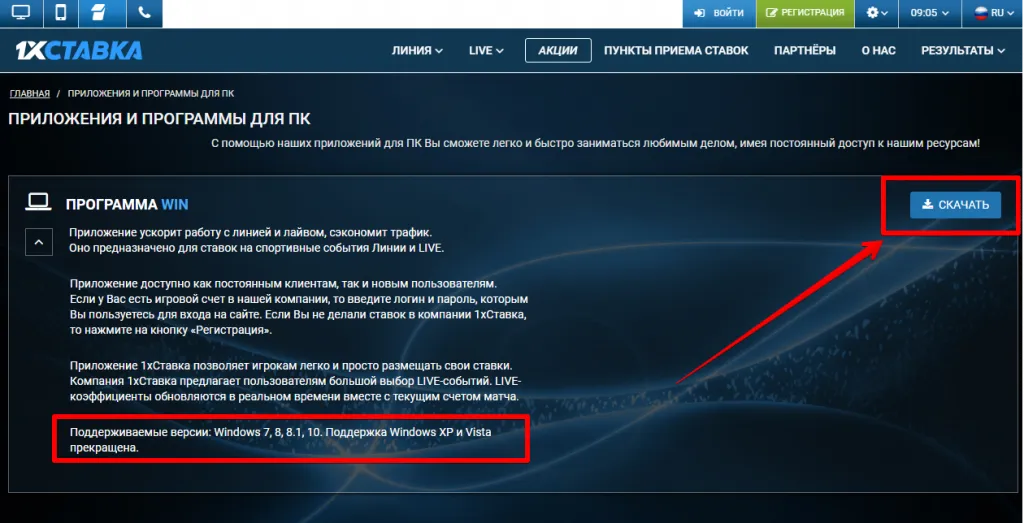This screenshot has width=1024, height=523.
Task: Click the page title ПРИЛОЖЕНИЯ И ПРОГРАММЫ ДЛЯ ПК
Action: coord(159,119)
